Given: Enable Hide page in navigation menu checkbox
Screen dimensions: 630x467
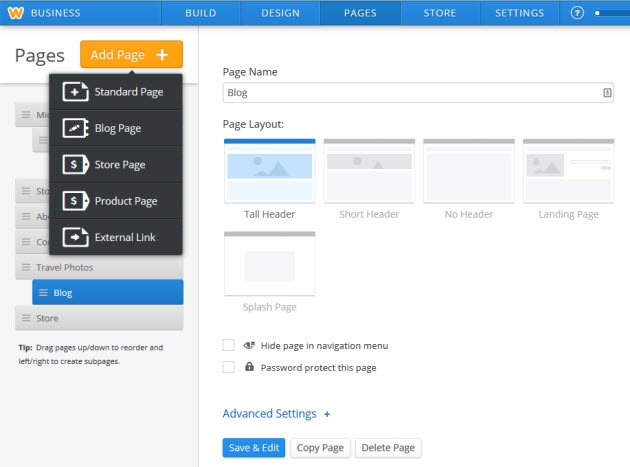Looking at the screenshot, I should (229, 345).
